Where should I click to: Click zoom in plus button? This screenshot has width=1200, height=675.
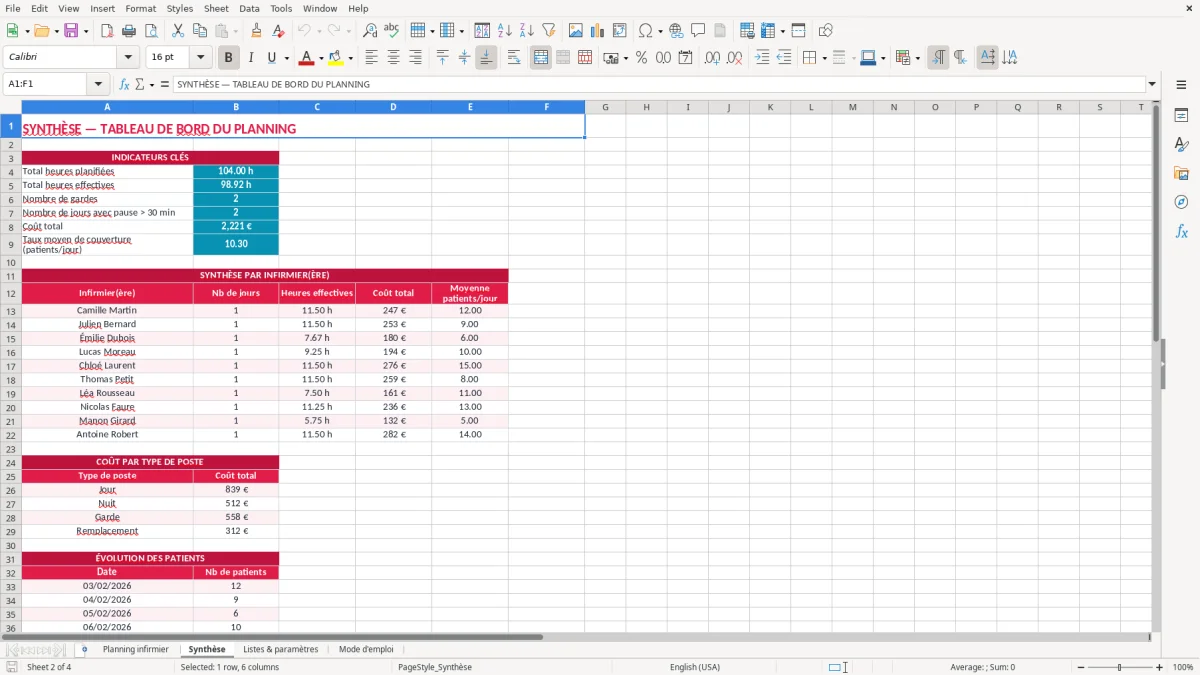1160,667
